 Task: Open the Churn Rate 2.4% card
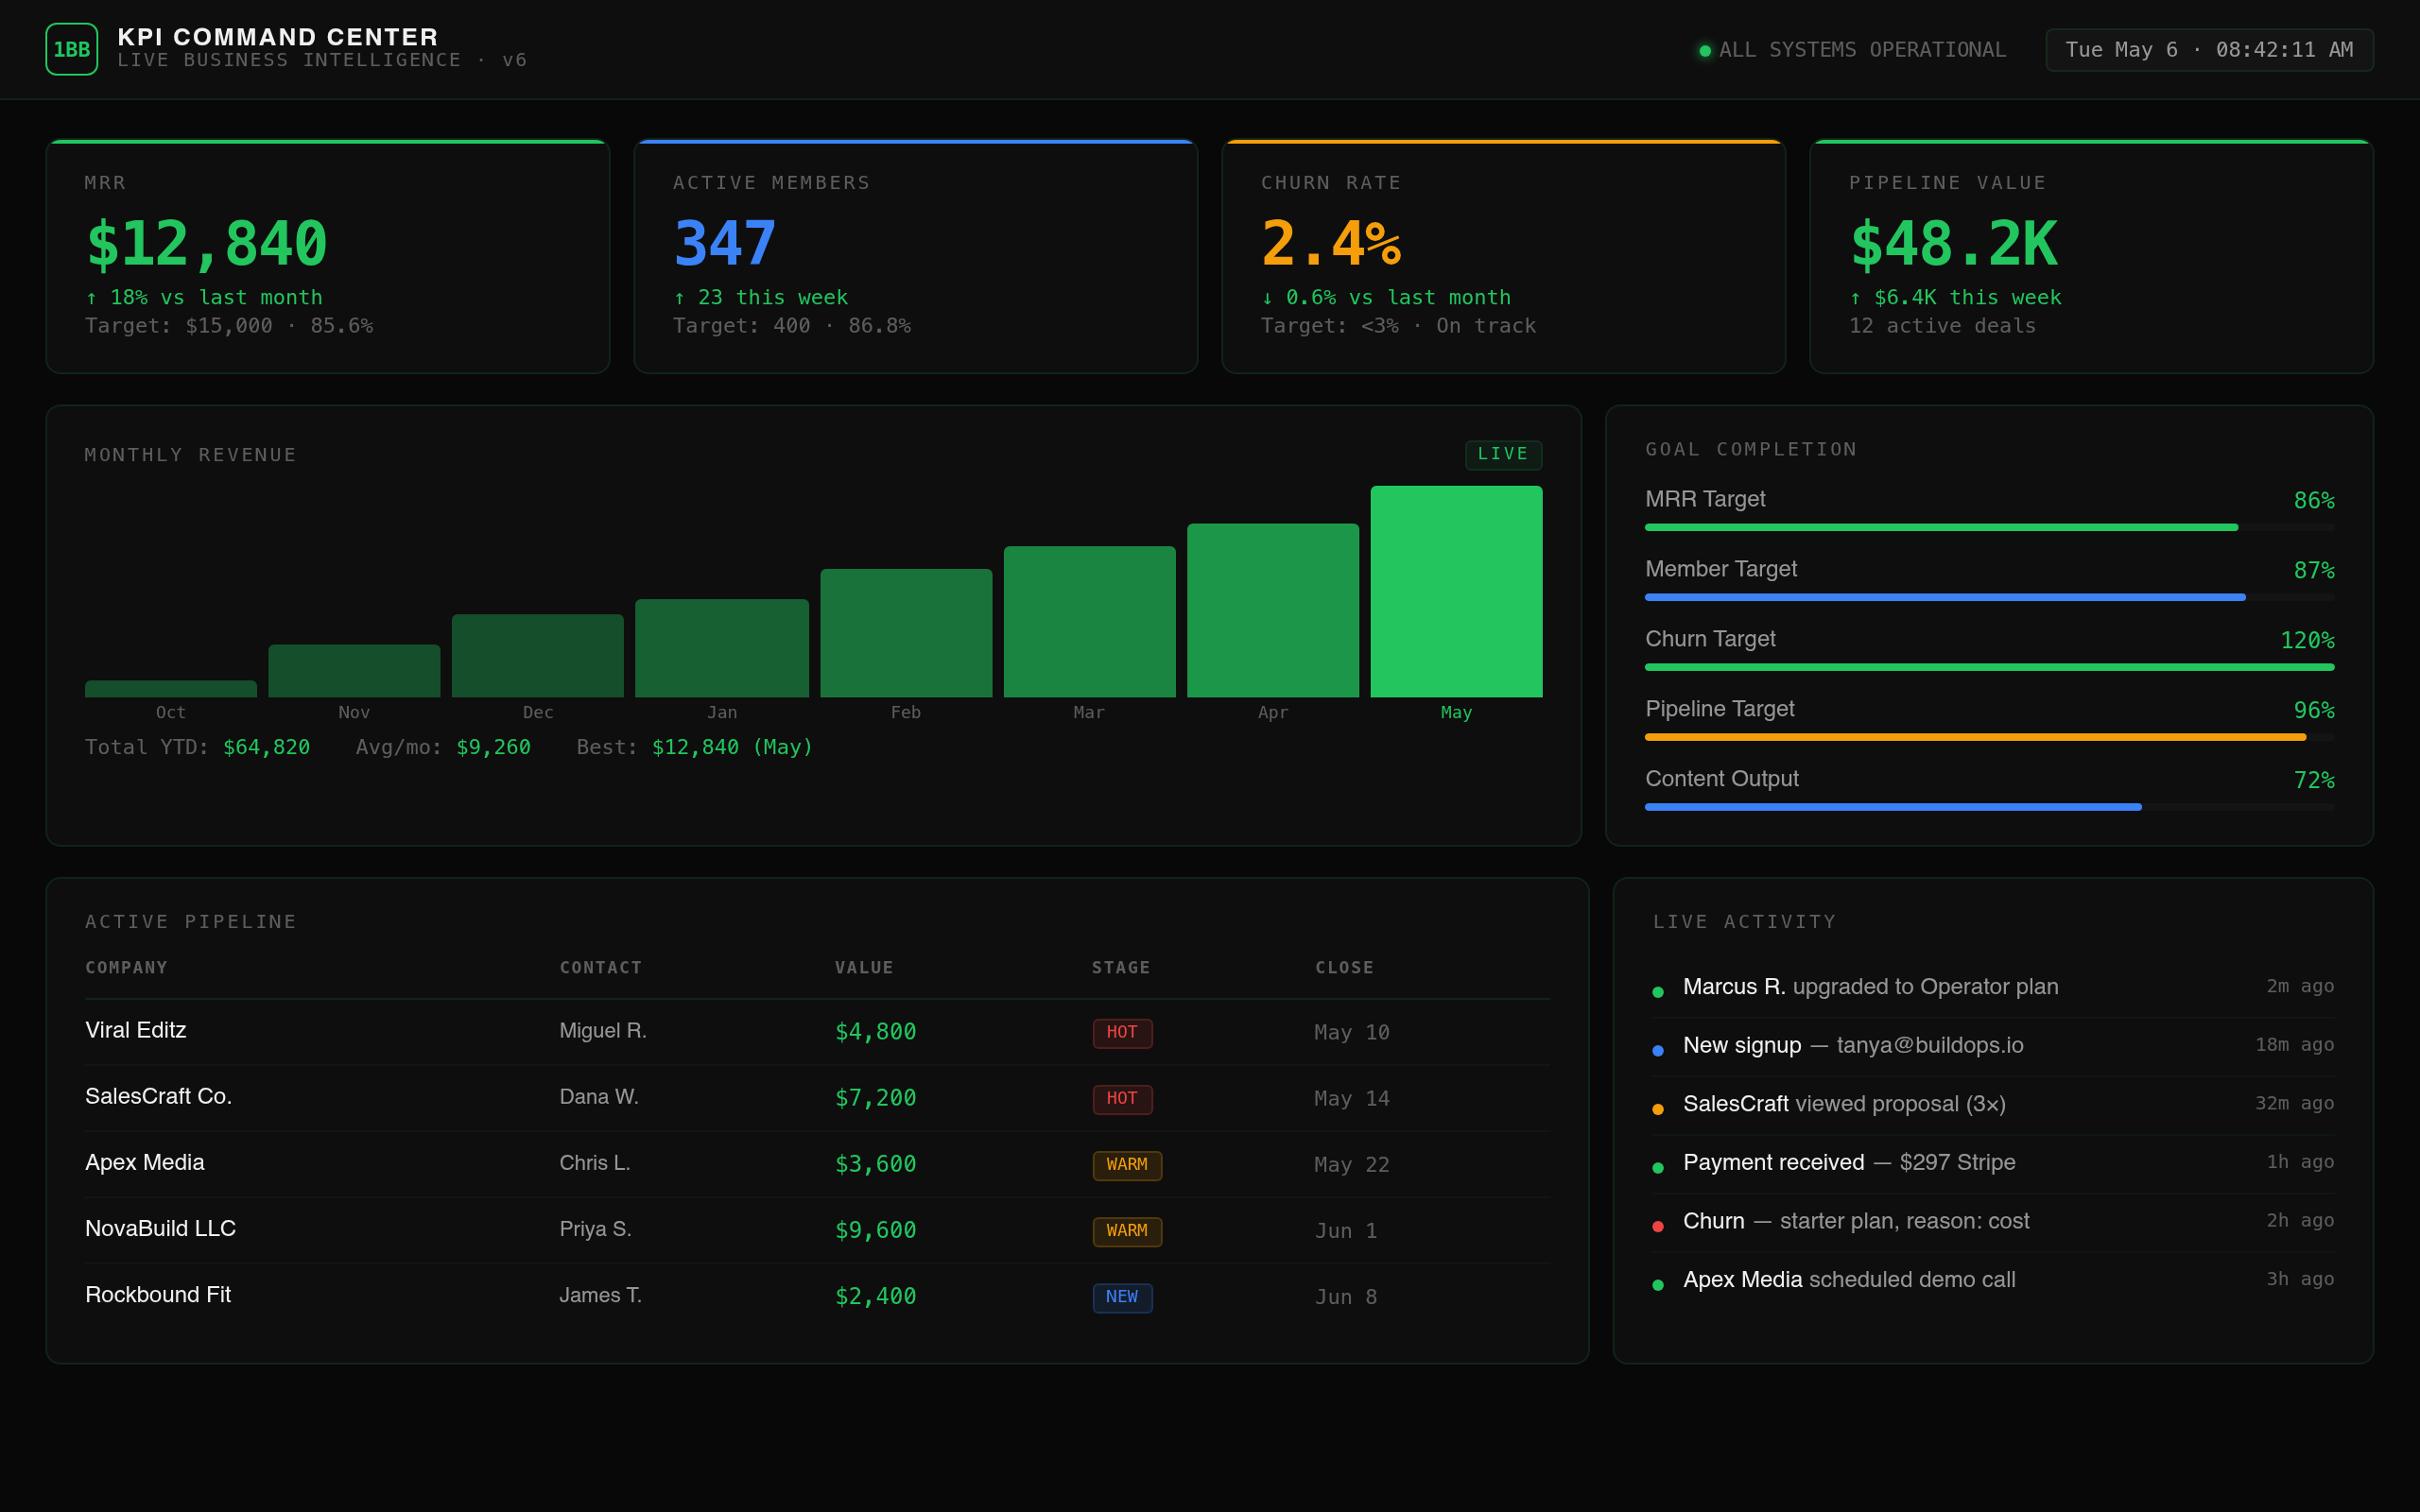coord(1503,256)
